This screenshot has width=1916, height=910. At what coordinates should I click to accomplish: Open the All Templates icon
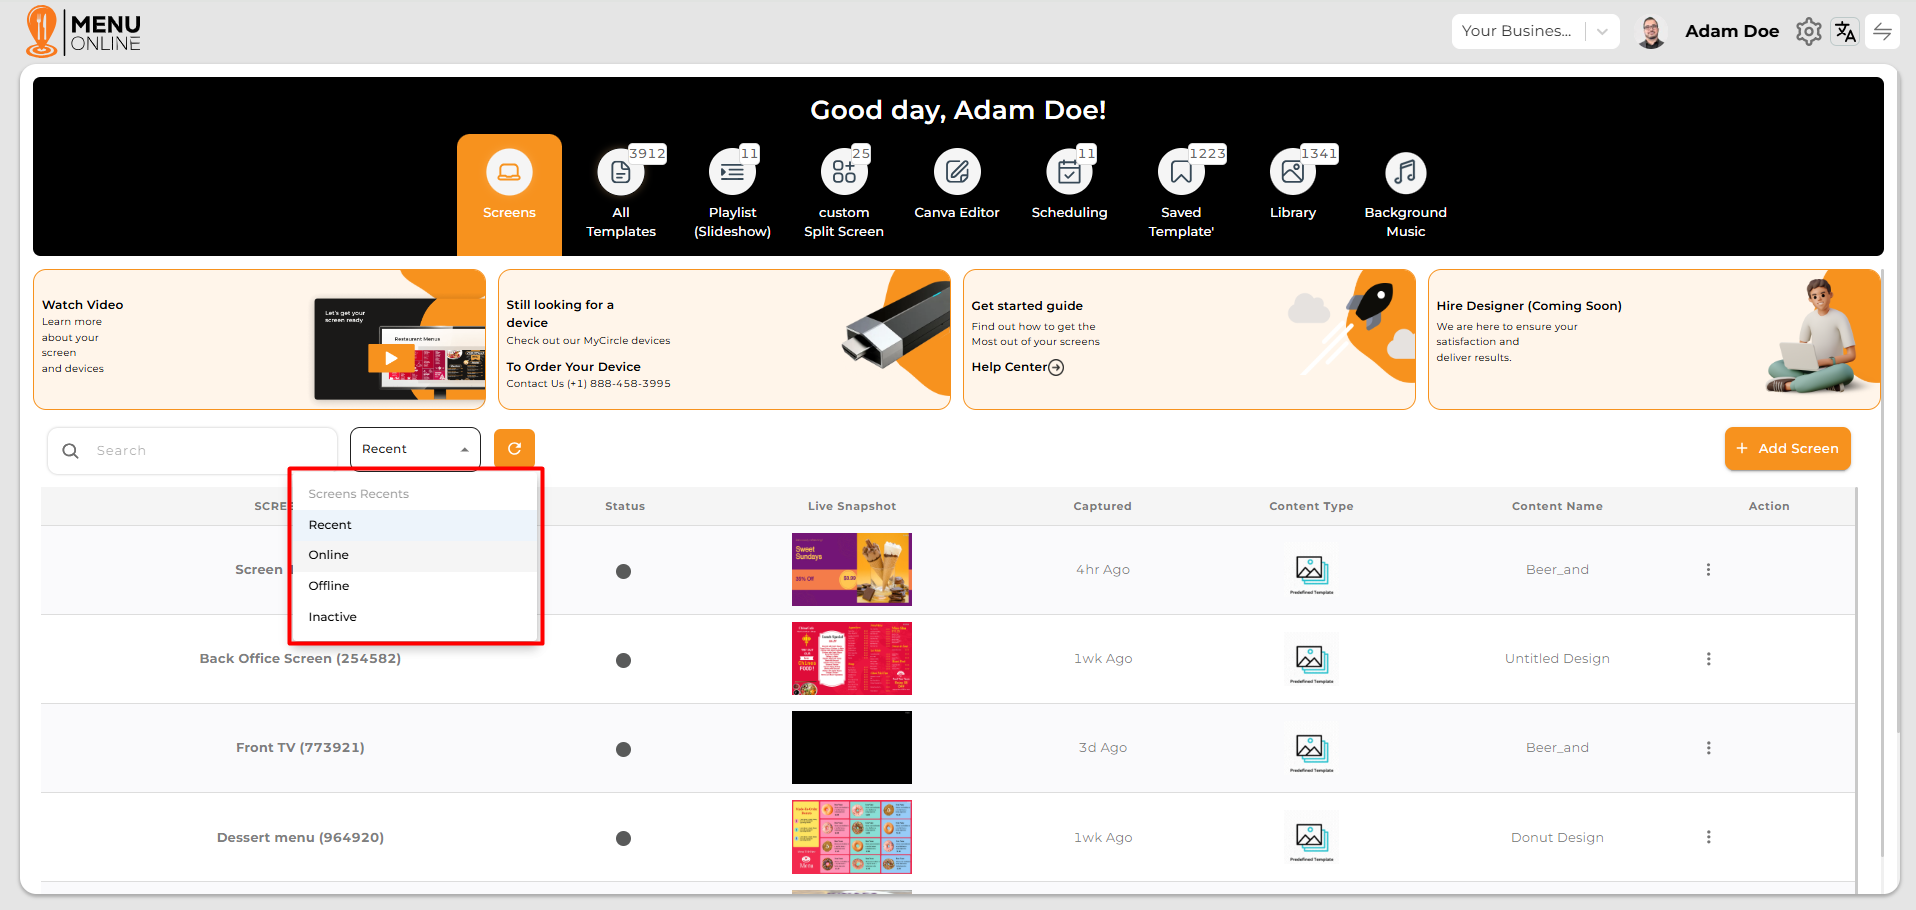(x=620, y=174)
